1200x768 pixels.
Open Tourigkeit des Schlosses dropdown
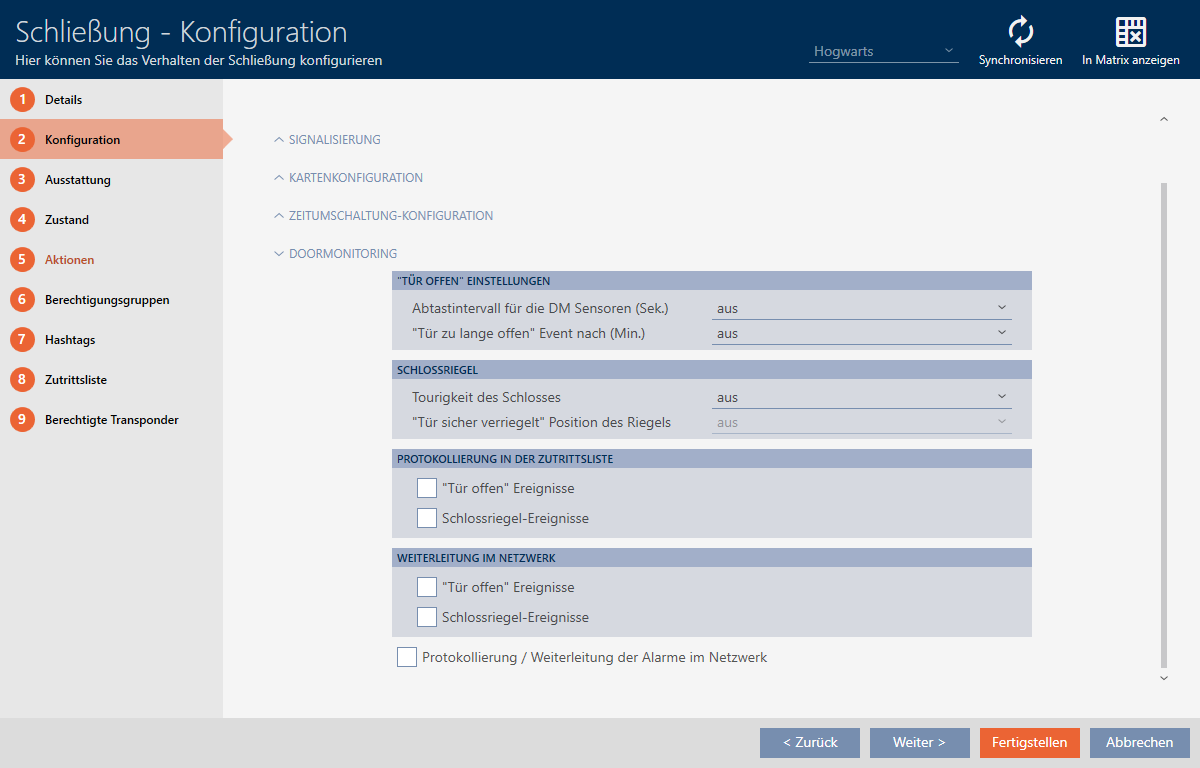pos(861,398)
